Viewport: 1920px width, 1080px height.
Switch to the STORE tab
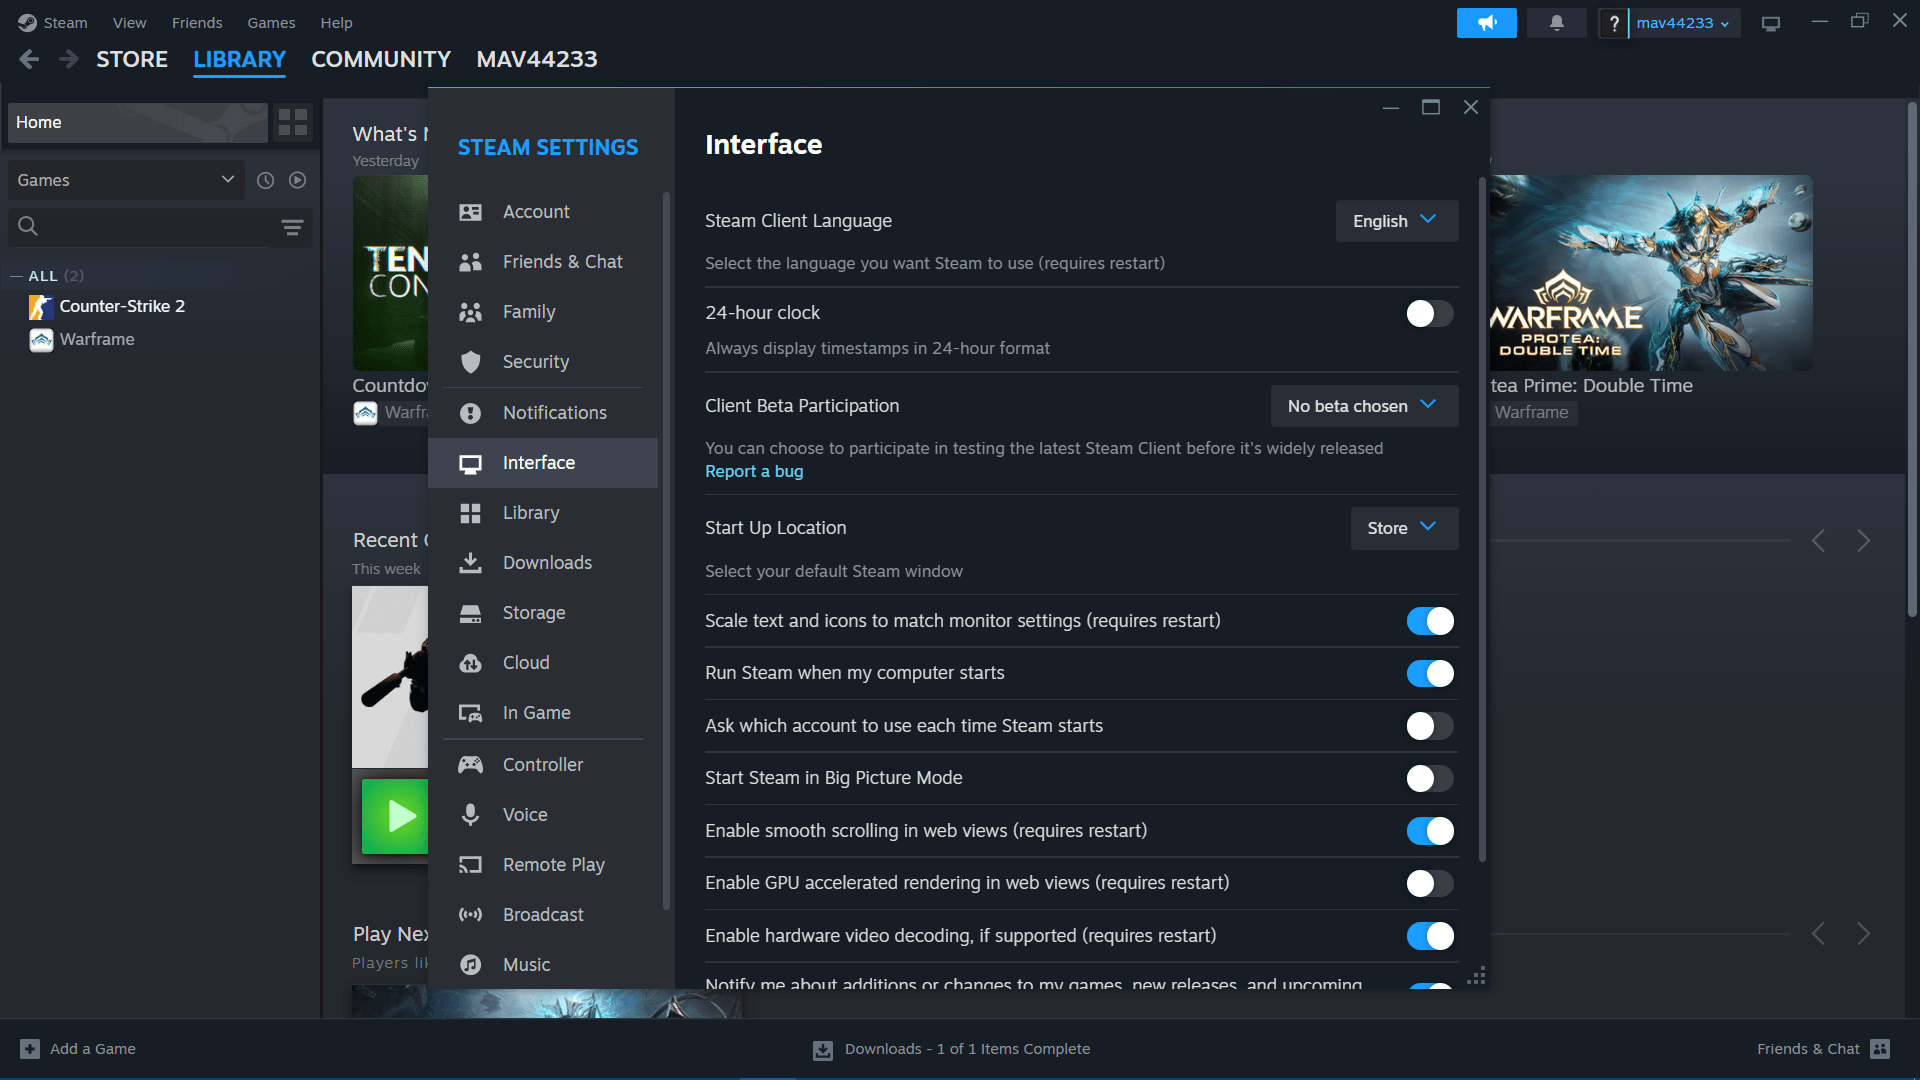pos(132,59)
